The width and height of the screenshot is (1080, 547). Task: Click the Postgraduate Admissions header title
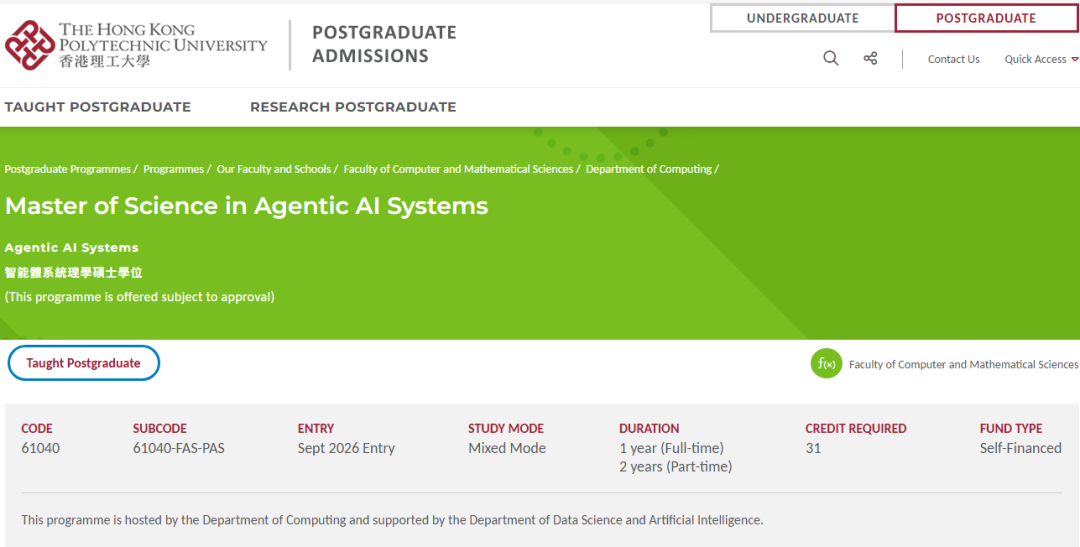tap(384, 45)
